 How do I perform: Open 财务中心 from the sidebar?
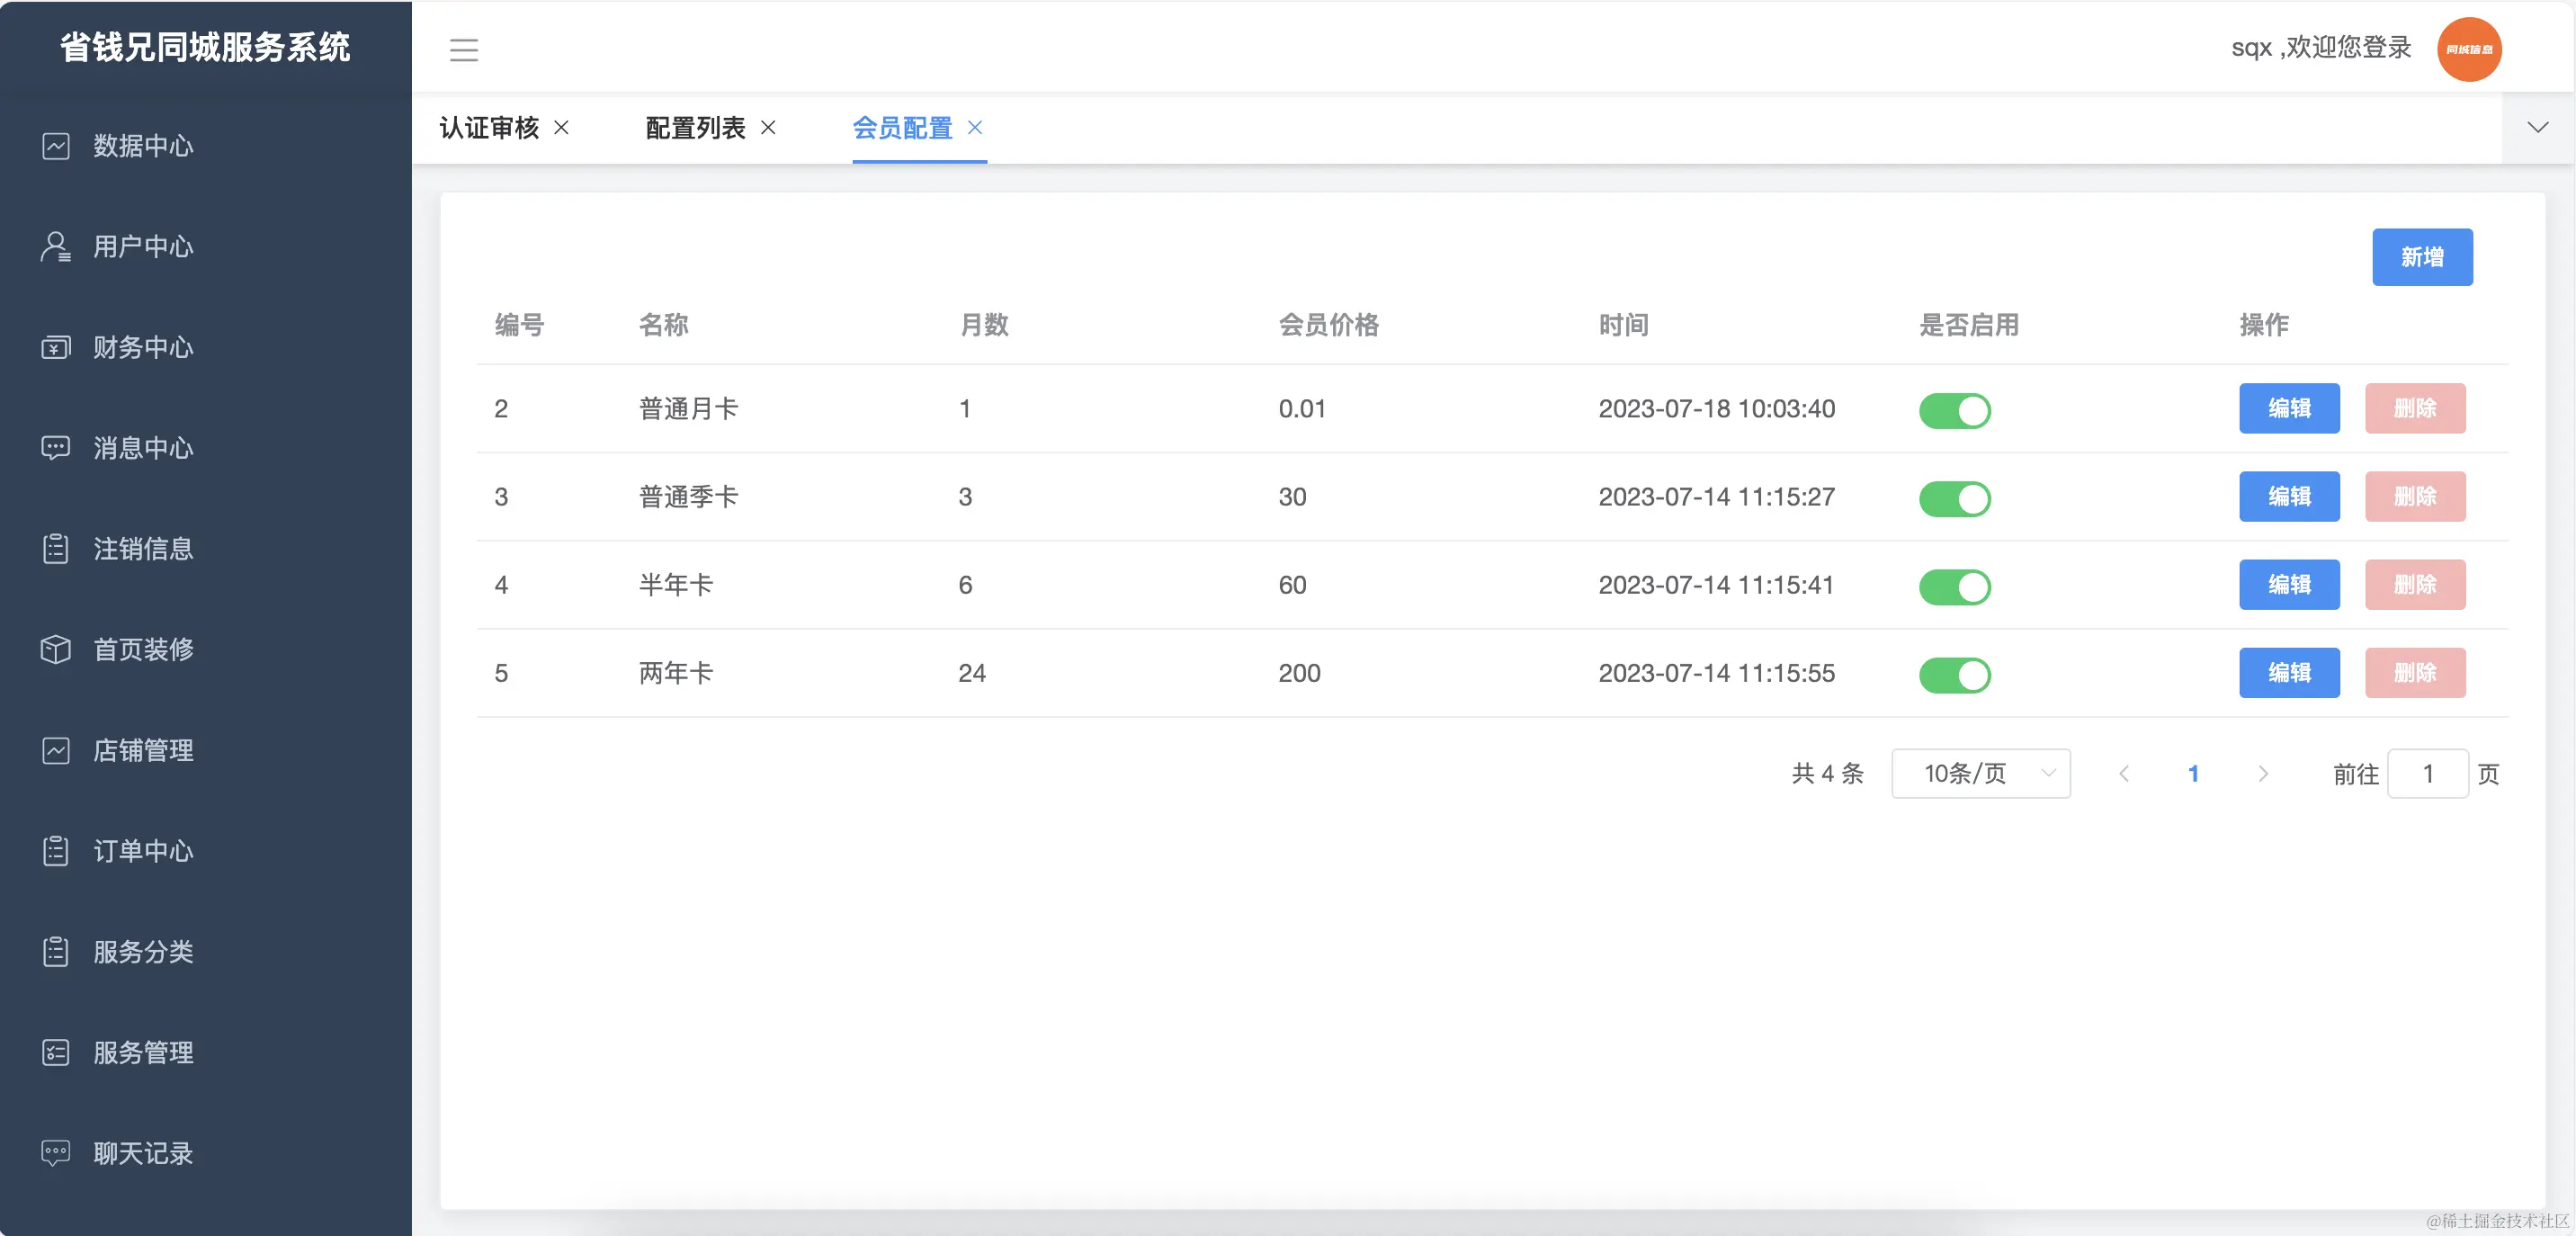(x=142, y=348)
